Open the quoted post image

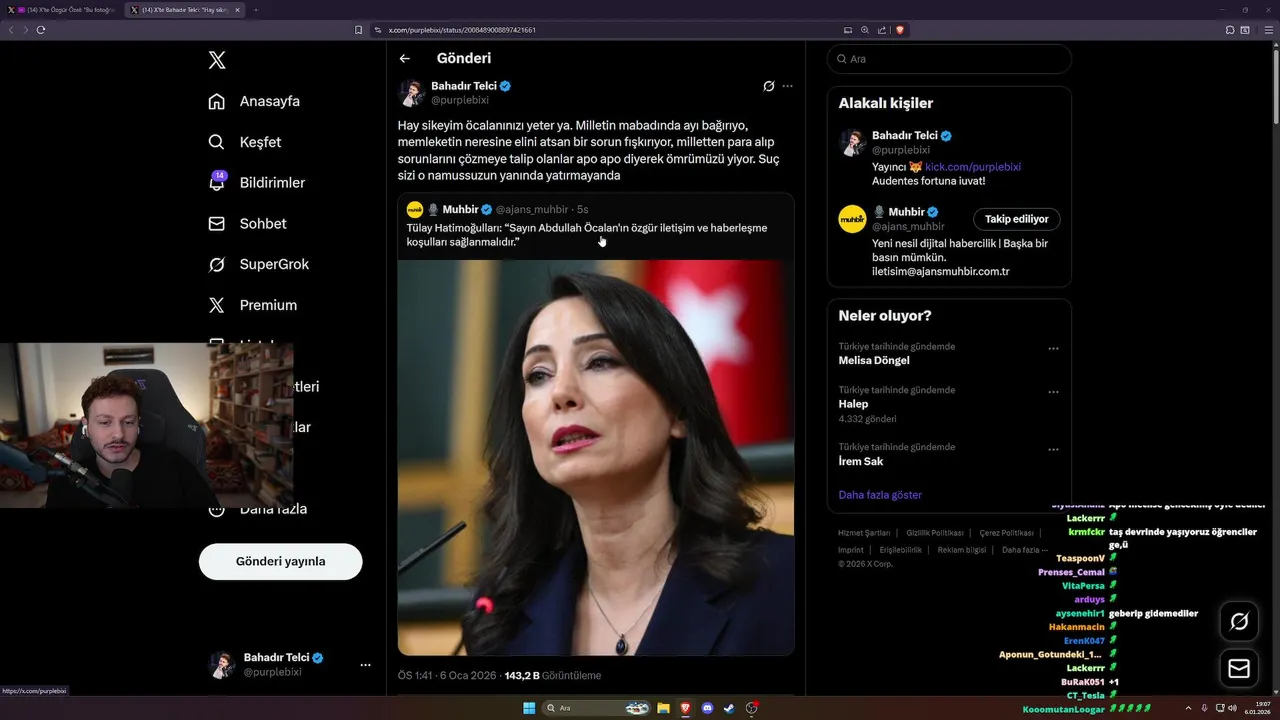tap(596, 457)
